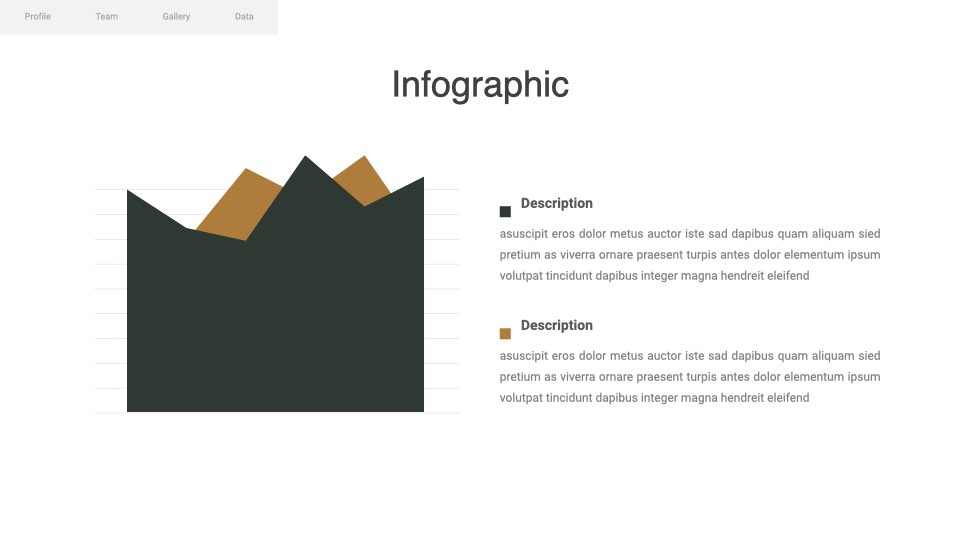Click the Infographic title text
Screen dimensions: 960x540
point(480,84)
